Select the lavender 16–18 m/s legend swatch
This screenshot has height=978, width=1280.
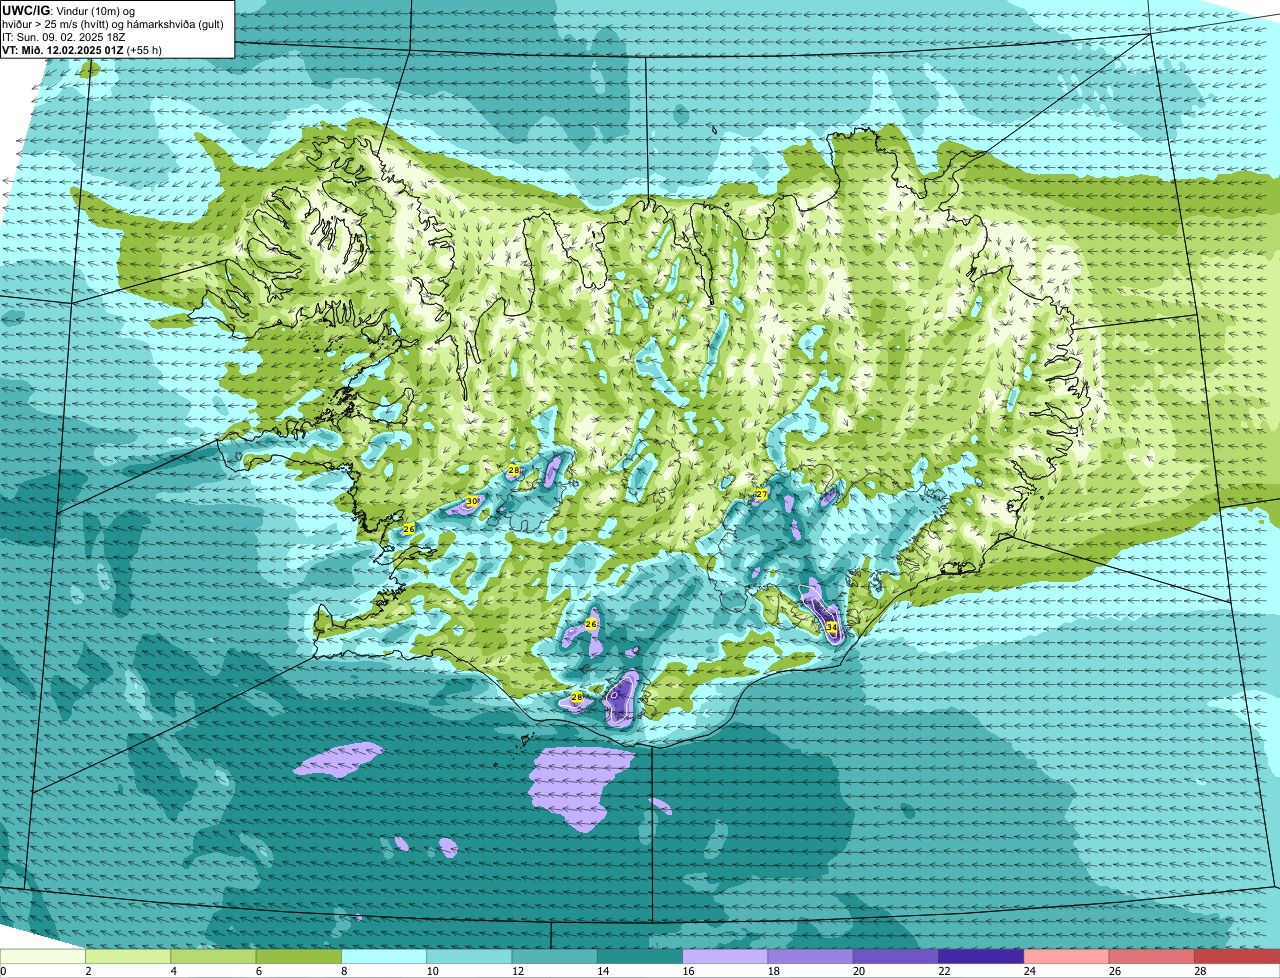(725, 956)
